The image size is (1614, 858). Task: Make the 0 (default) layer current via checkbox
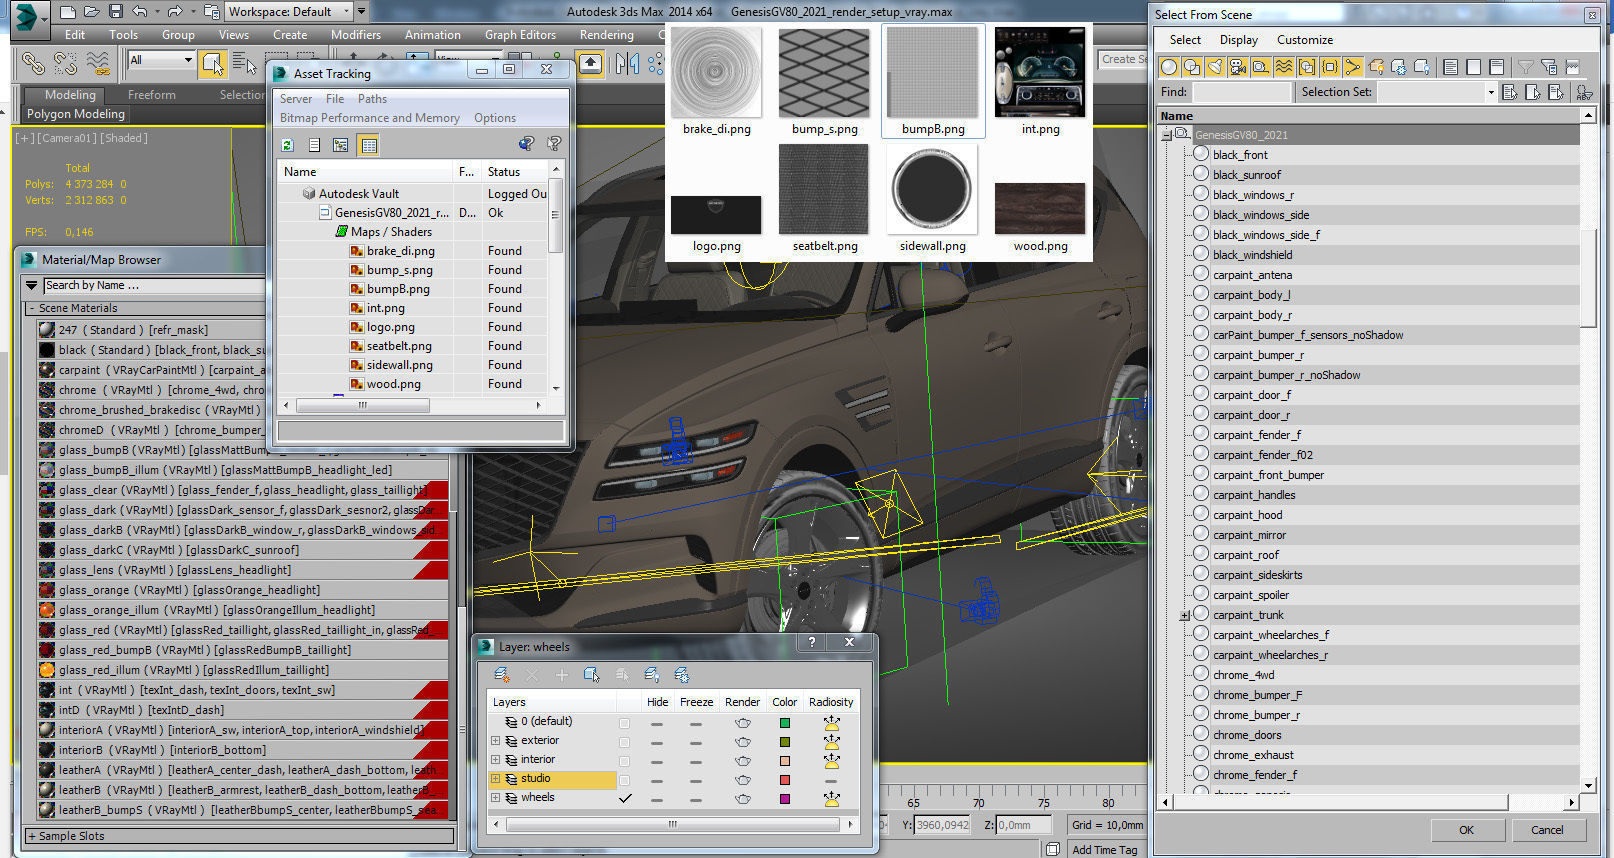pos(625,723)
